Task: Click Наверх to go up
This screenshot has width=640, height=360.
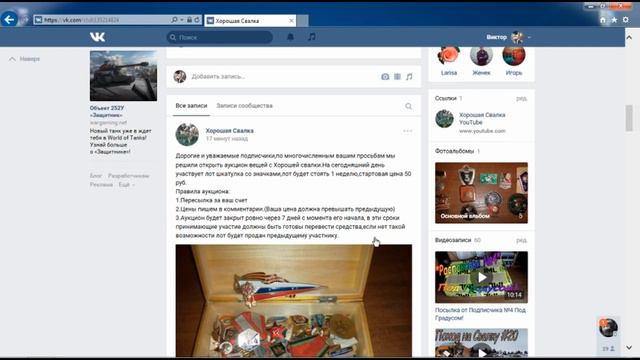Action: click(x=25, y=59)
